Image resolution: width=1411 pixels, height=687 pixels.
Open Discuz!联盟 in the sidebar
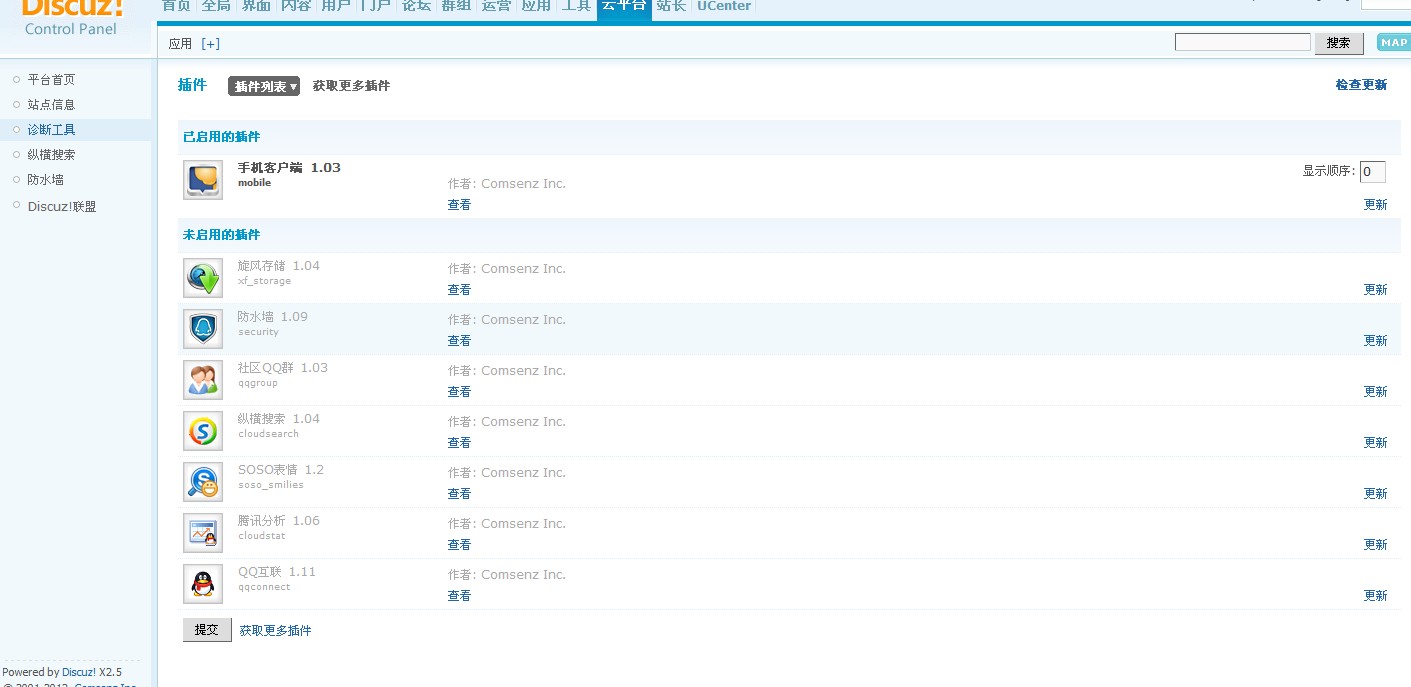(x=62, y=207)
